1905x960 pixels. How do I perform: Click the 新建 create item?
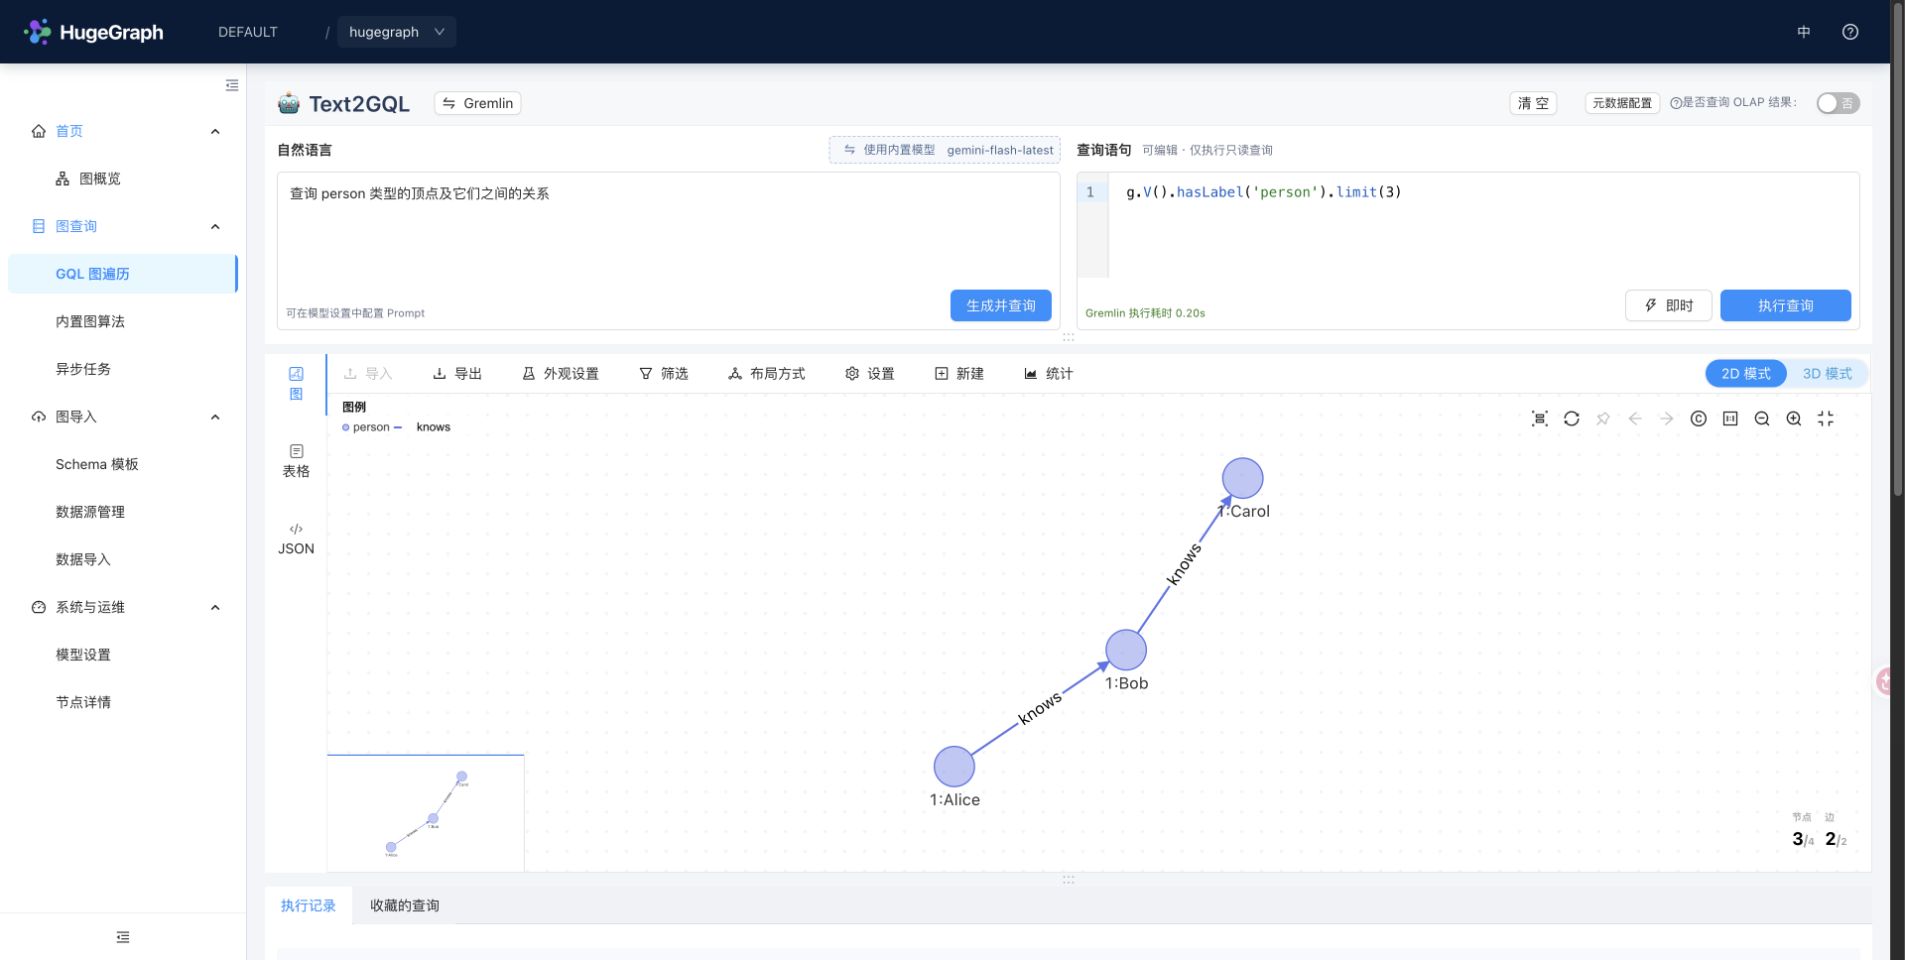pyautogui.click(x=959, y=374)
